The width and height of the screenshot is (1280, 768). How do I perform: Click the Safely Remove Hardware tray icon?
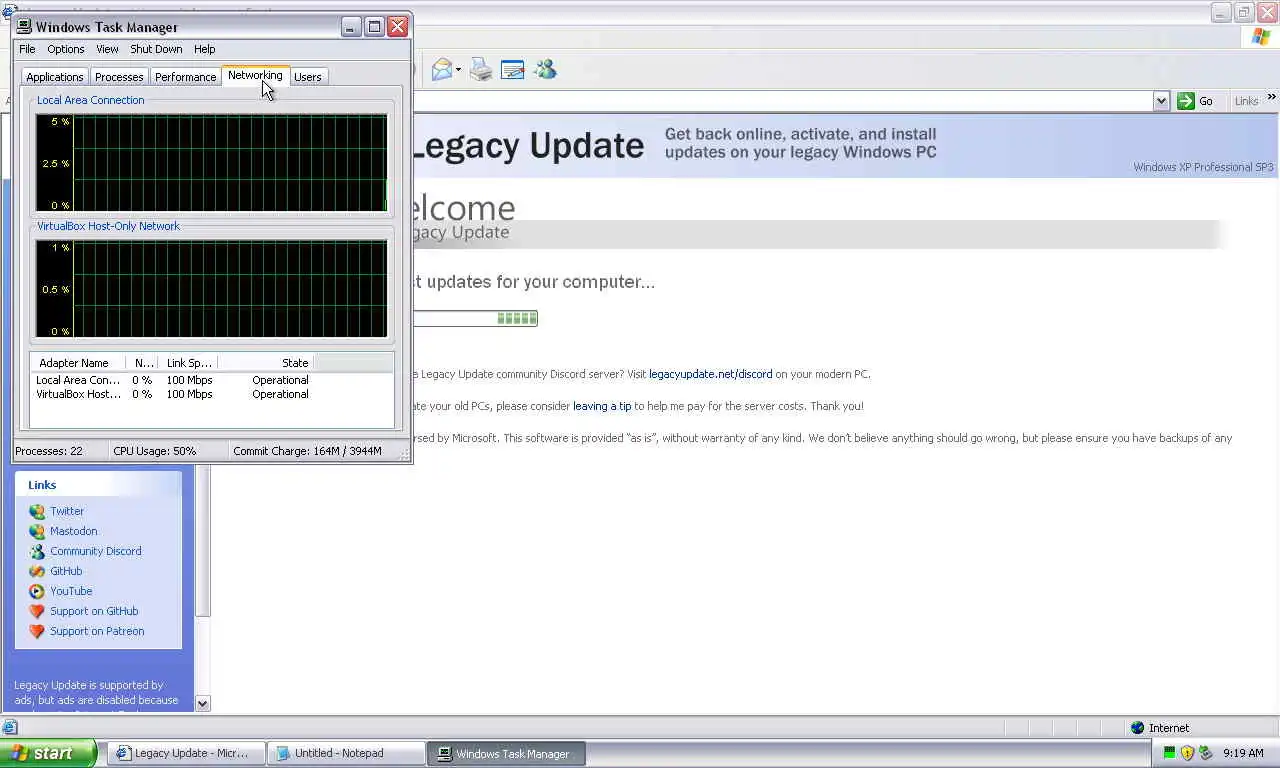[x=1205, y=753]
